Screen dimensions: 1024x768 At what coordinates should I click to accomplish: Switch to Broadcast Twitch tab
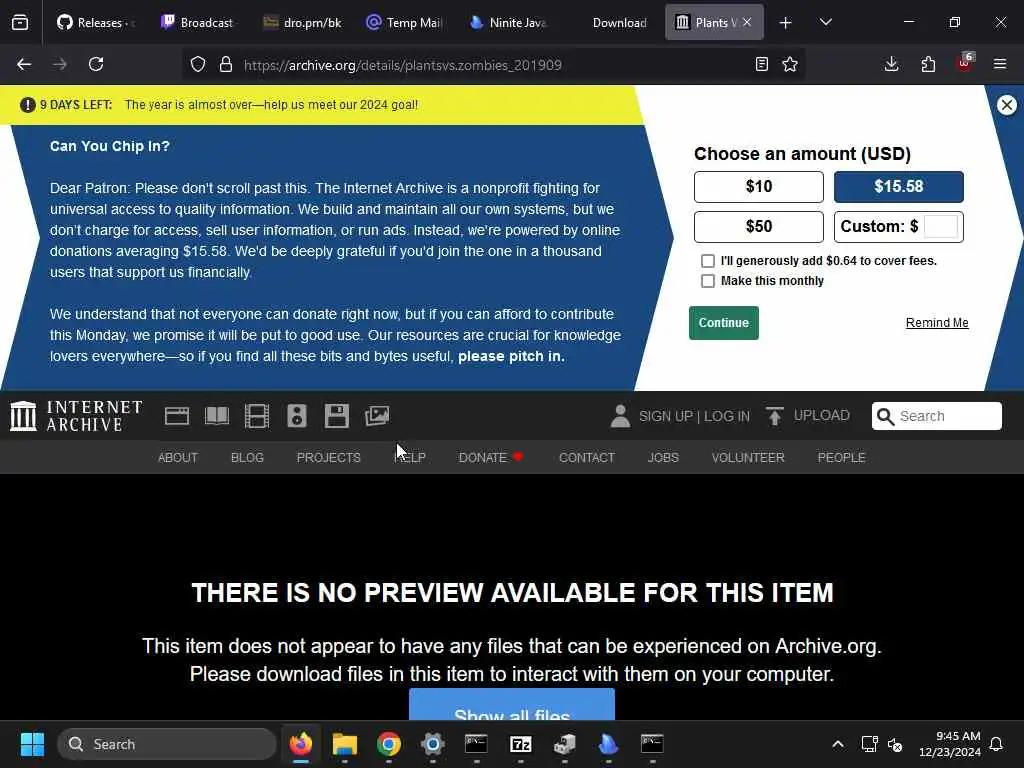coord(197,23)
